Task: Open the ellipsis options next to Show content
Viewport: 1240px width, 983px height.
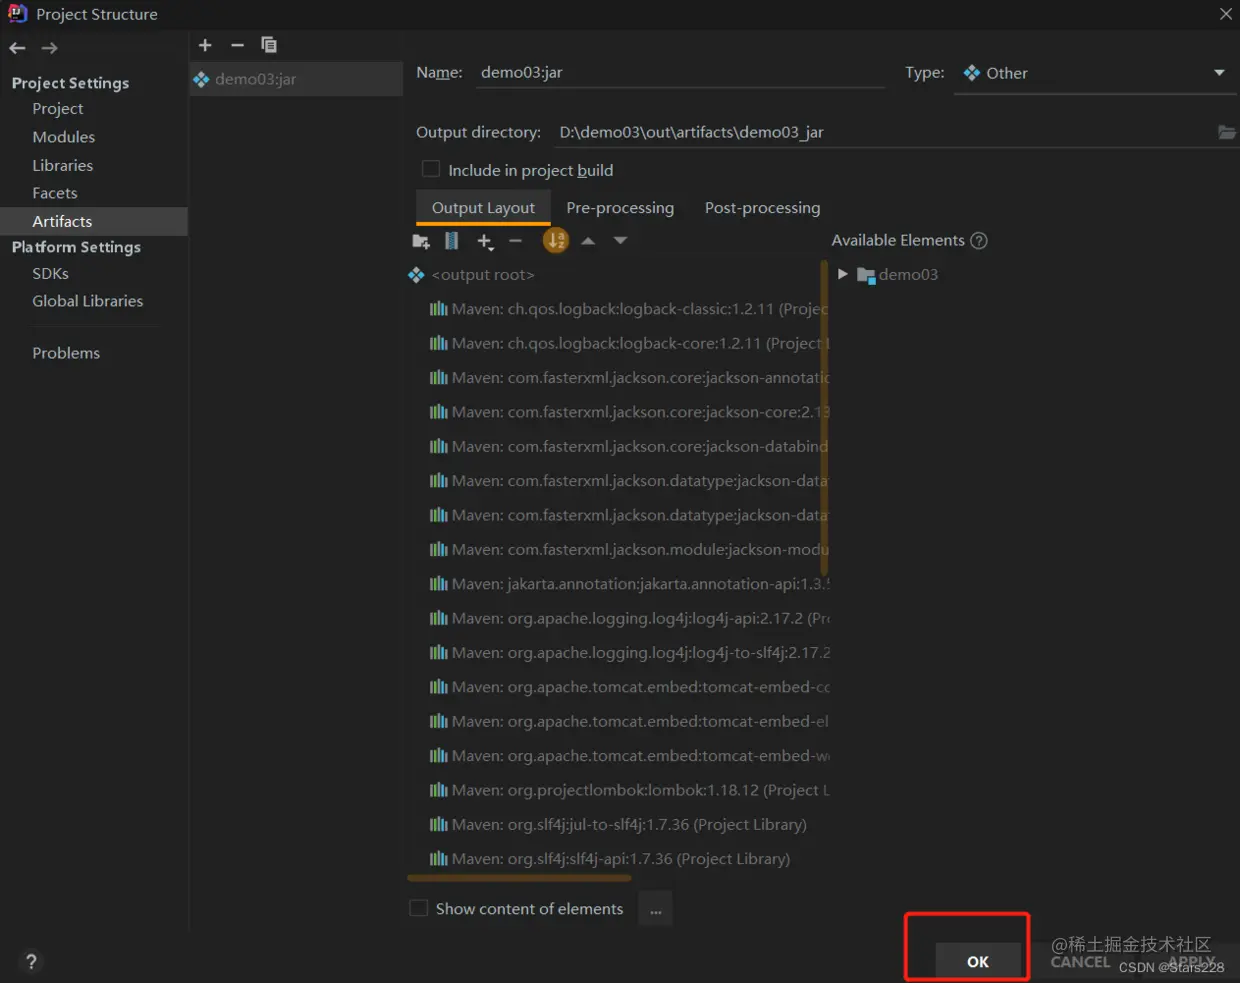Action: (656, 909)
